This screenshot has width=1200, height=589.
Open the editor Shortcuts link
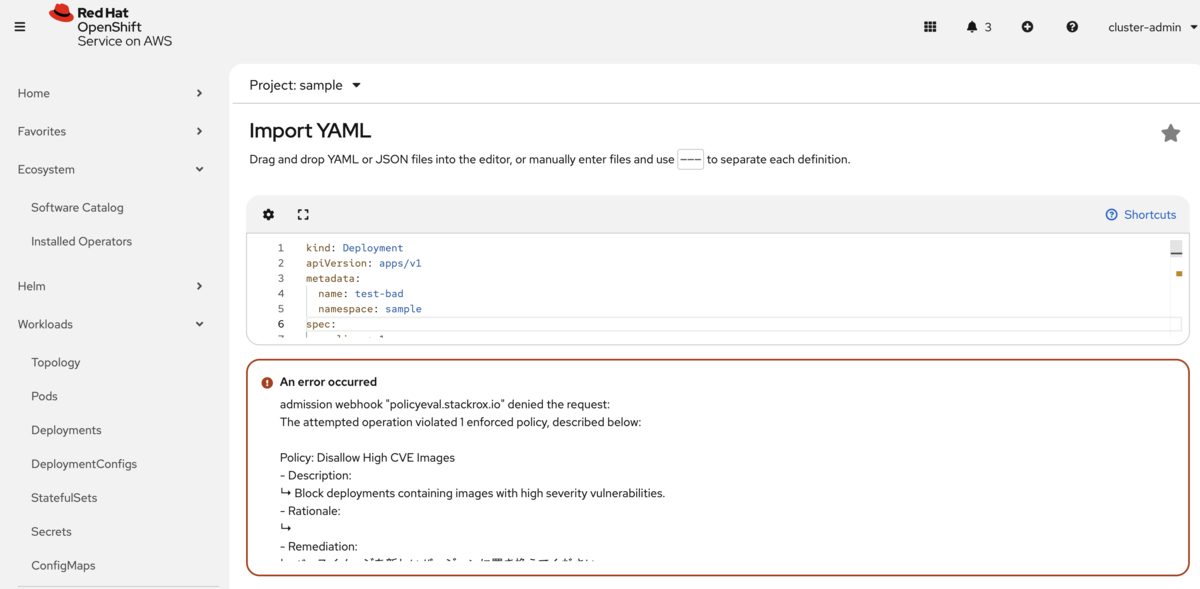click(1141, 215)
